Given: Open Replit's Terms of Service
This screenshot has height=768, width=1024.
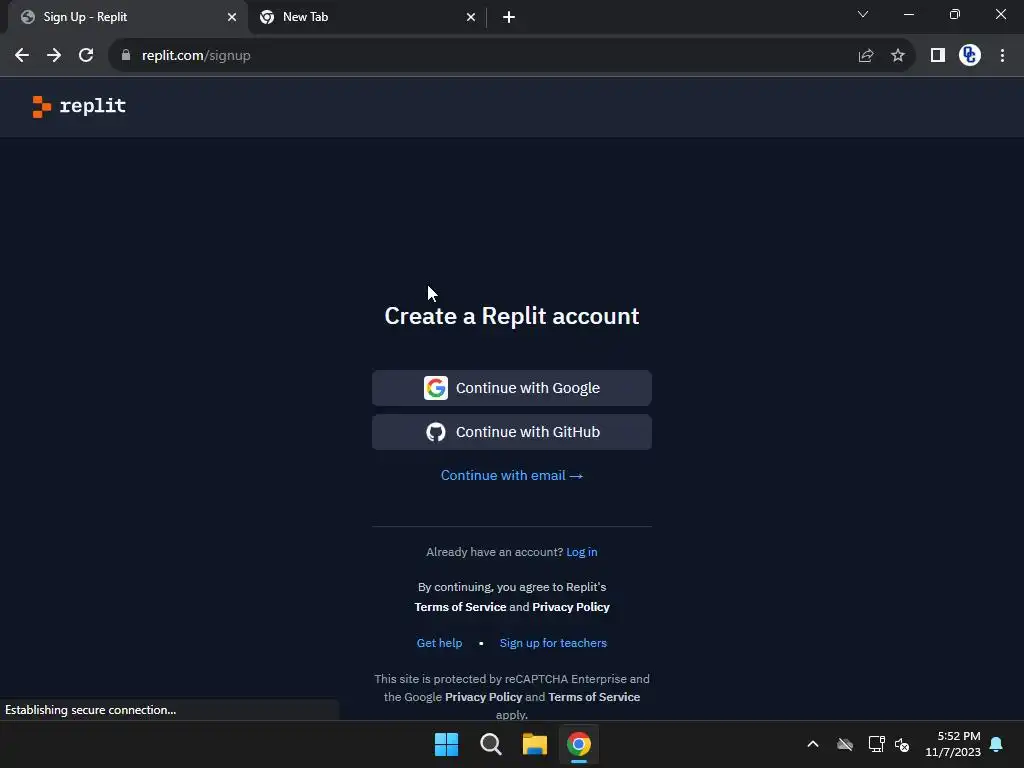Looking at the screenshot, I should point(460,607).
